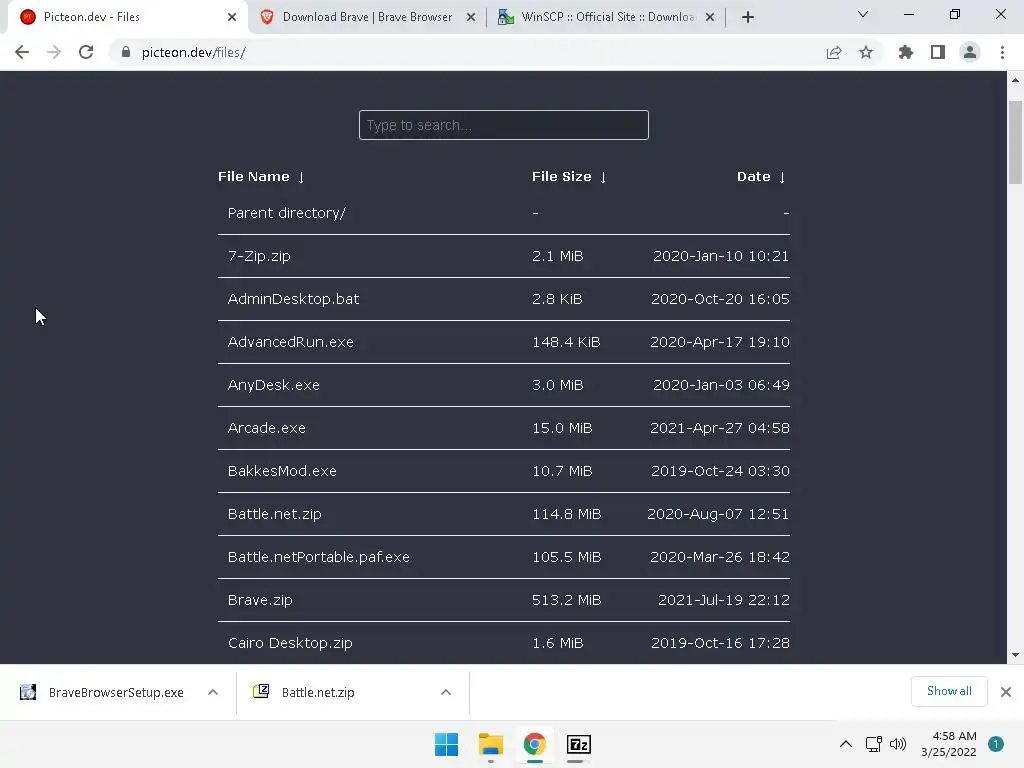Viewport: 1024px width, 768px height.
Task: Open a new browser tab
Action: pyautogui.click(x=748, y=17)
